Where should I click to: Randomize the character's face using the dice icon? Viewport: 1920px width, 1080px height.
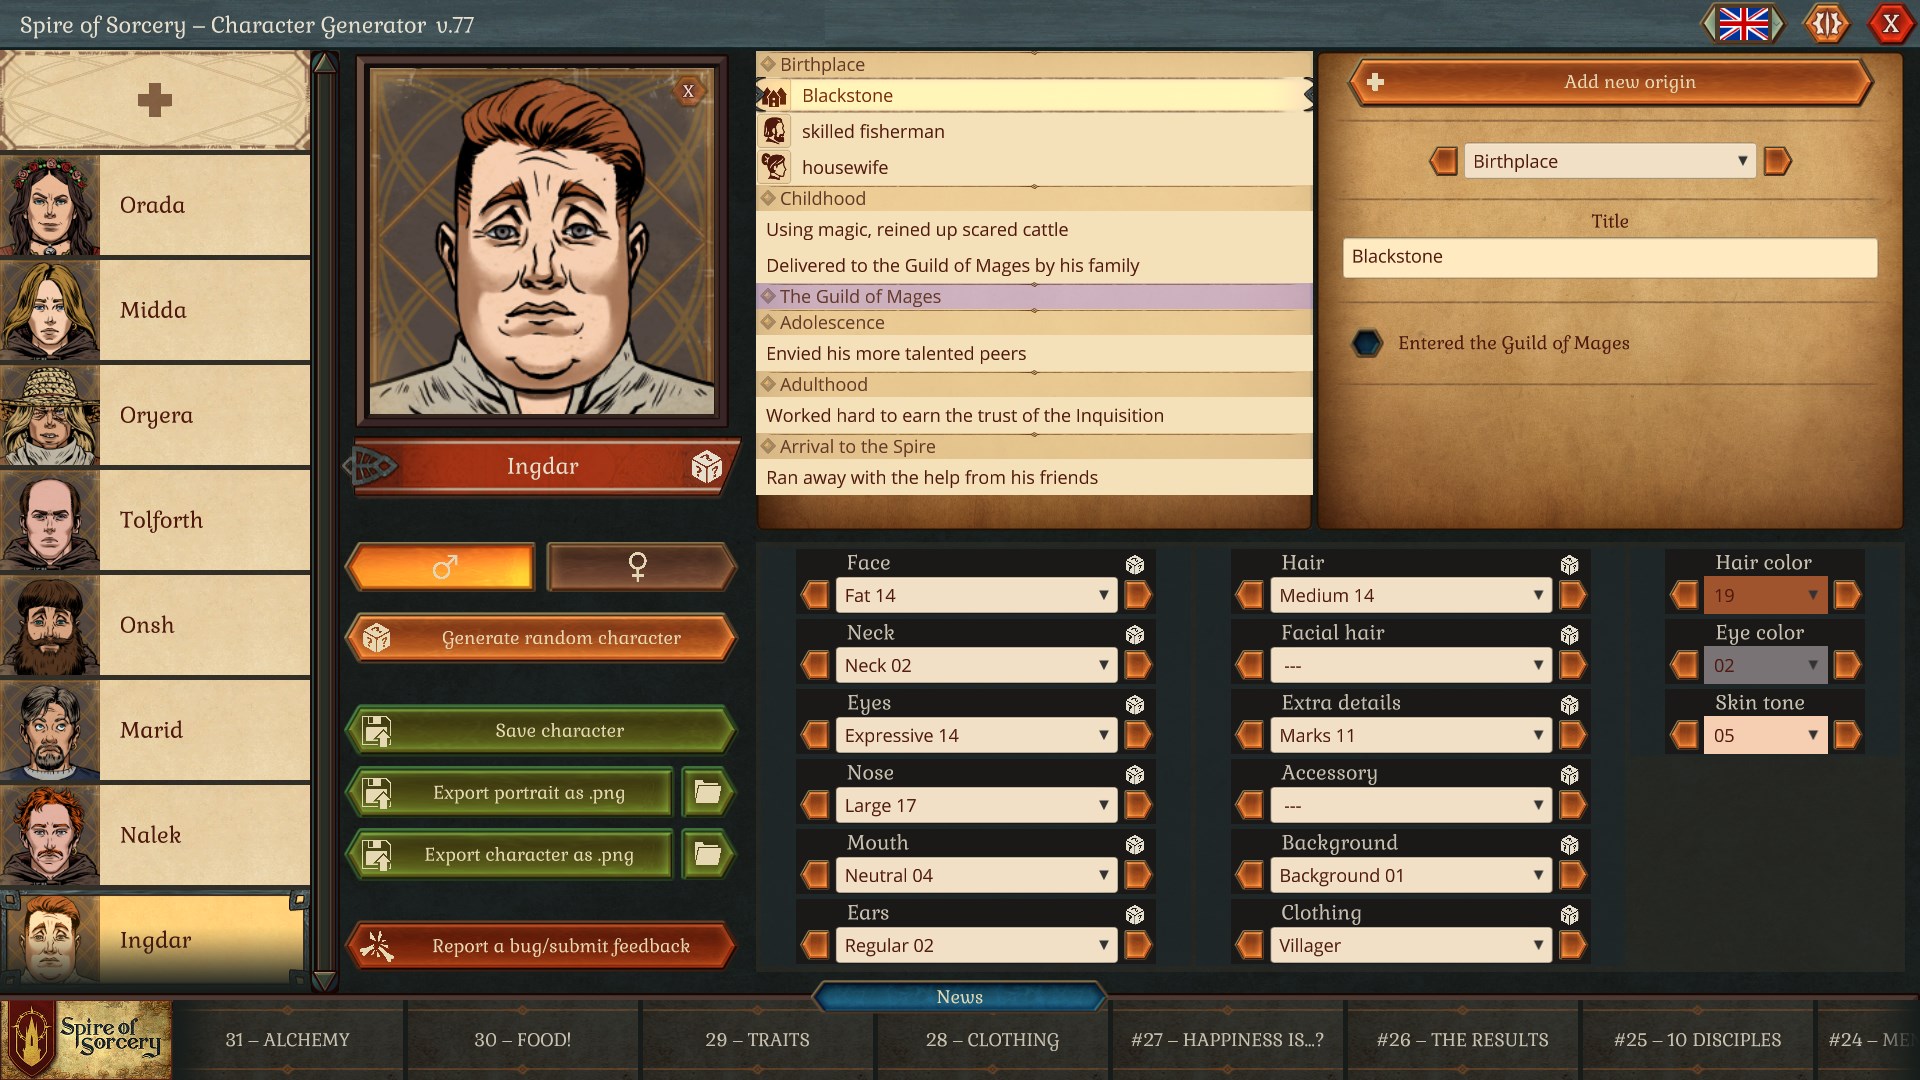pos(1137,563)
